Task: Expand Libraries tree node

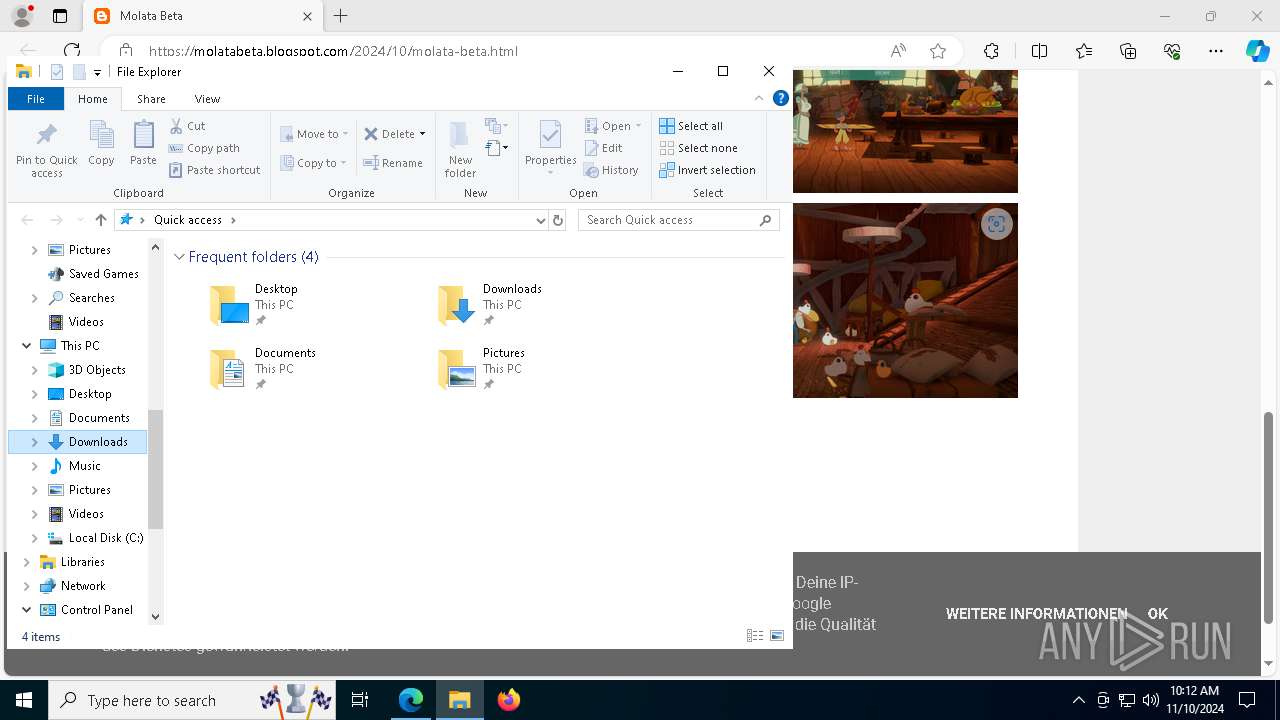Action: point(26,562)
